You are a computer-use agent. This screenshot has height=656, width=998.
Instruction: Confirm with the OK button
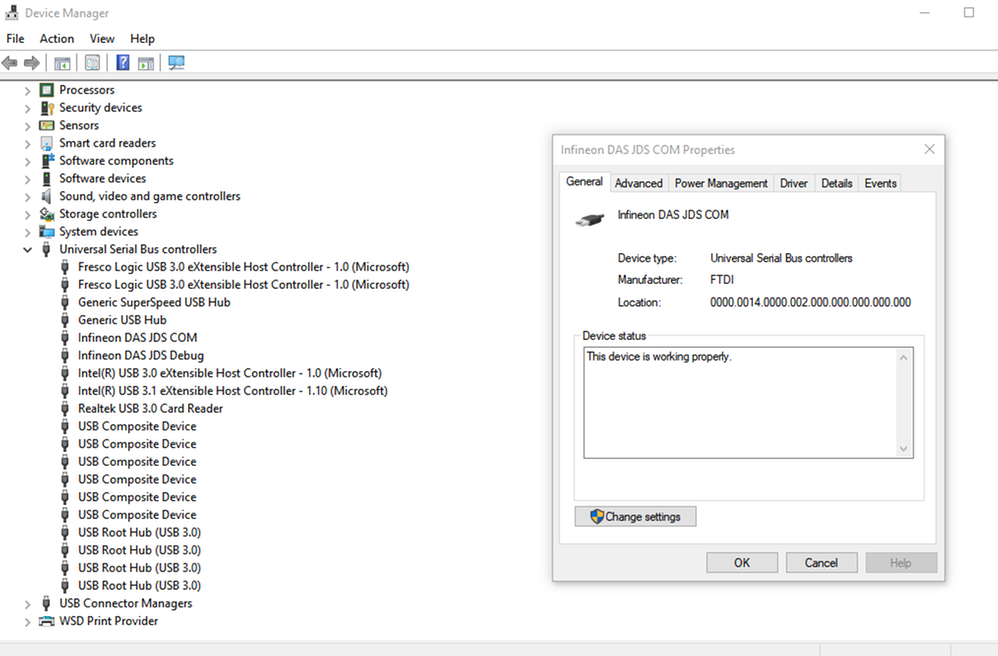pos(741,562)
